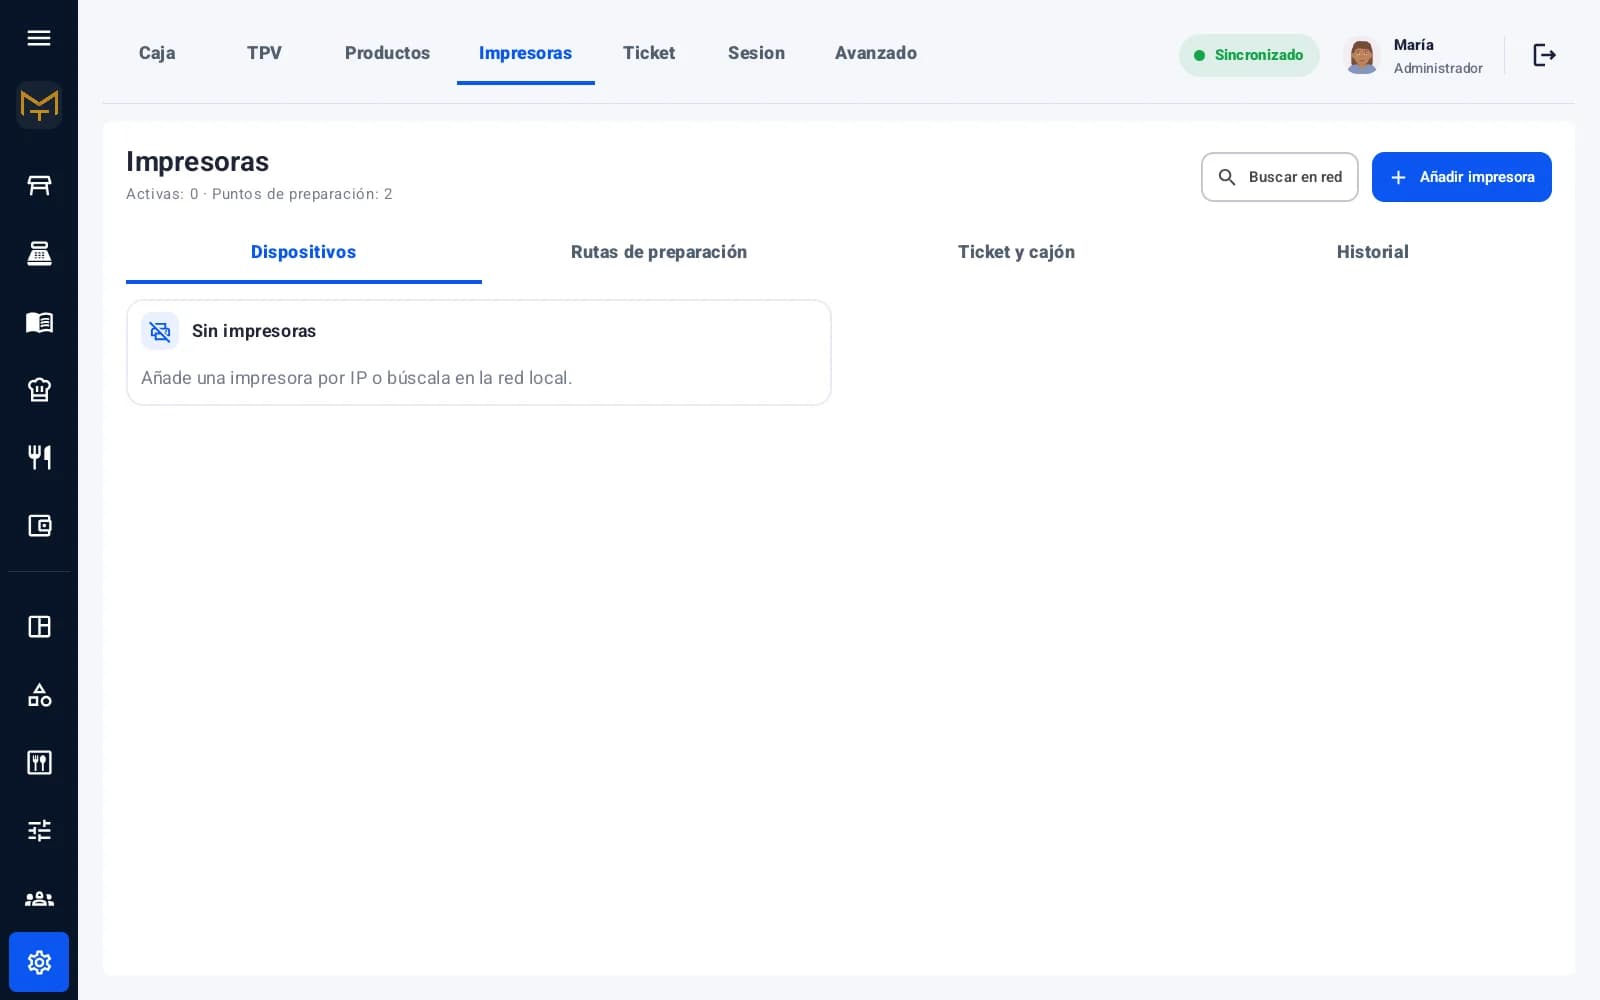The width and height of the screenshot is (1600, 1000).
Task: Click the Sincronizado status badge
Action: [x=1249, y=55]
